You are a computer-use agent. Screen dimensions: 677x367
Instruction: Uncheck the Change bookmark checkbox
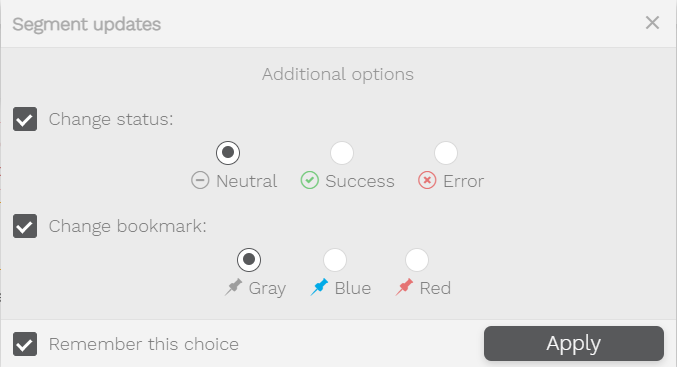coord(25,226)
